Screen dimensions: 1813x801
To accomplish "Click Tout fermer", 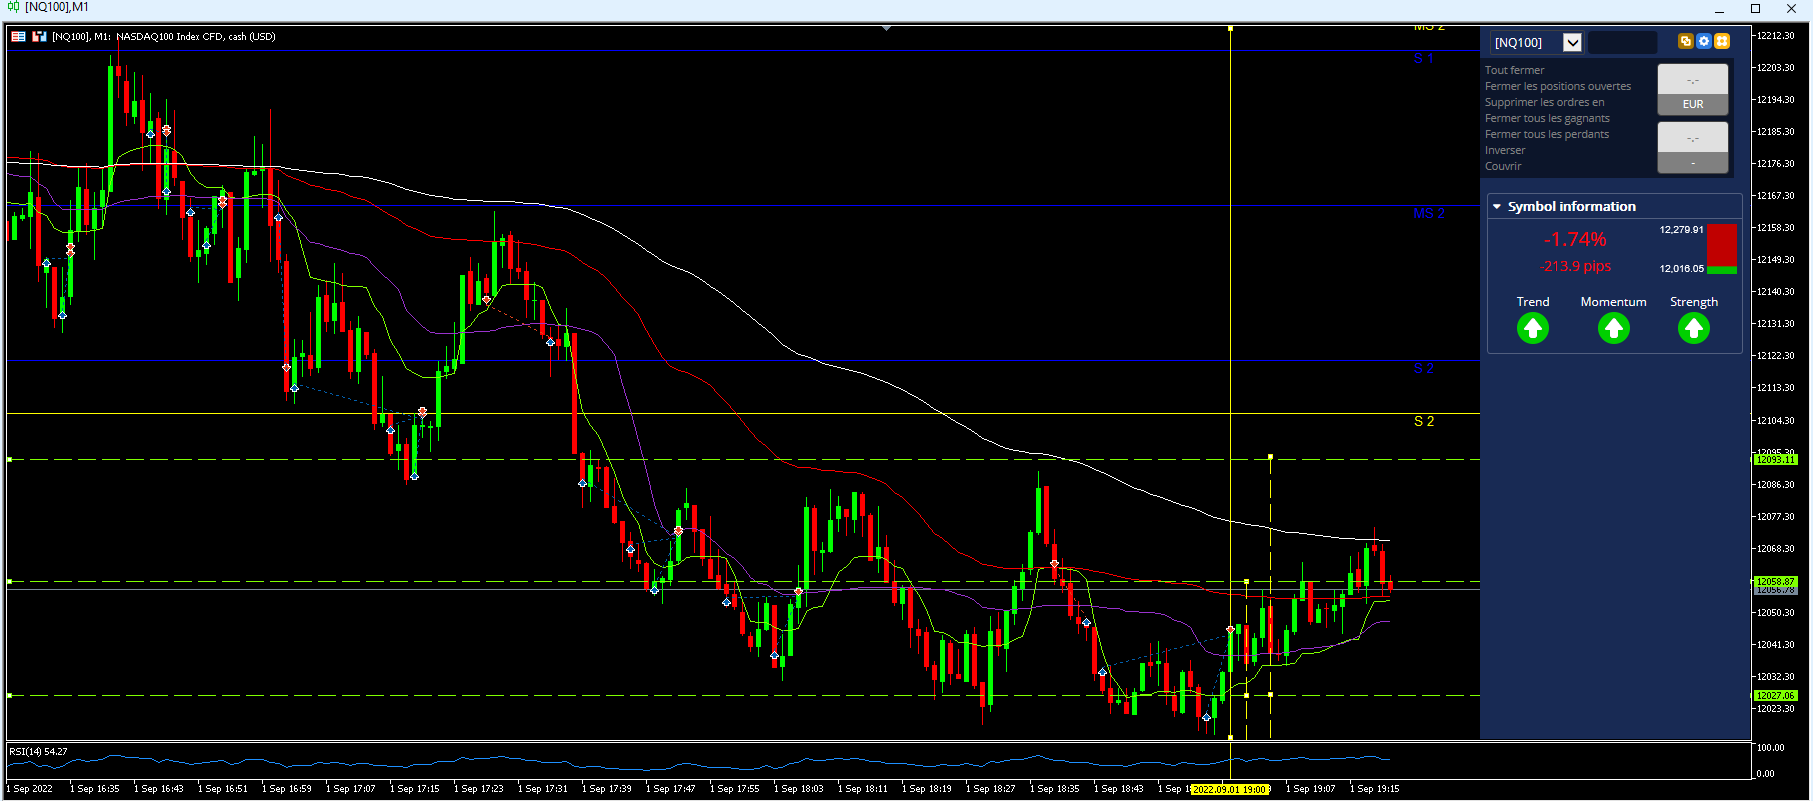I will (x=1514, y=70).
